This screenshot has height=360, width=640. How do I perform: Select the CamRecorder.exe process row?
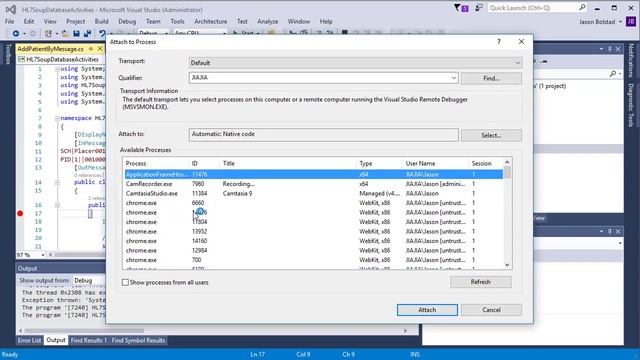point(313,184)
